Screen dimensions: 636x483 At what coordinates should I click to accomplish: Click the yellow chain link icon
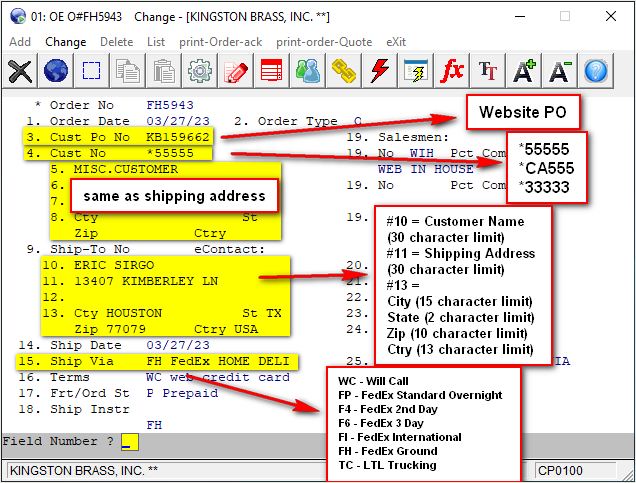pos(343,71)
